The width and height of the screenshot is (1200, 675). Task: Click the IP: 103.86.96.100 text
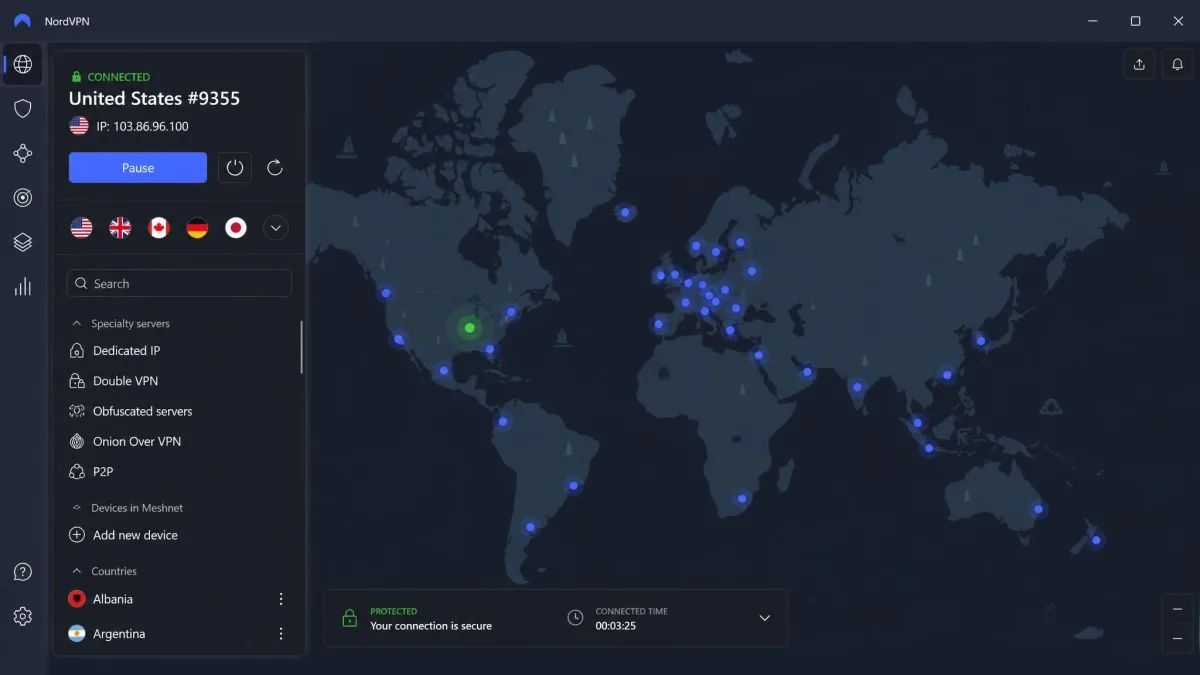tap(142, 126)
